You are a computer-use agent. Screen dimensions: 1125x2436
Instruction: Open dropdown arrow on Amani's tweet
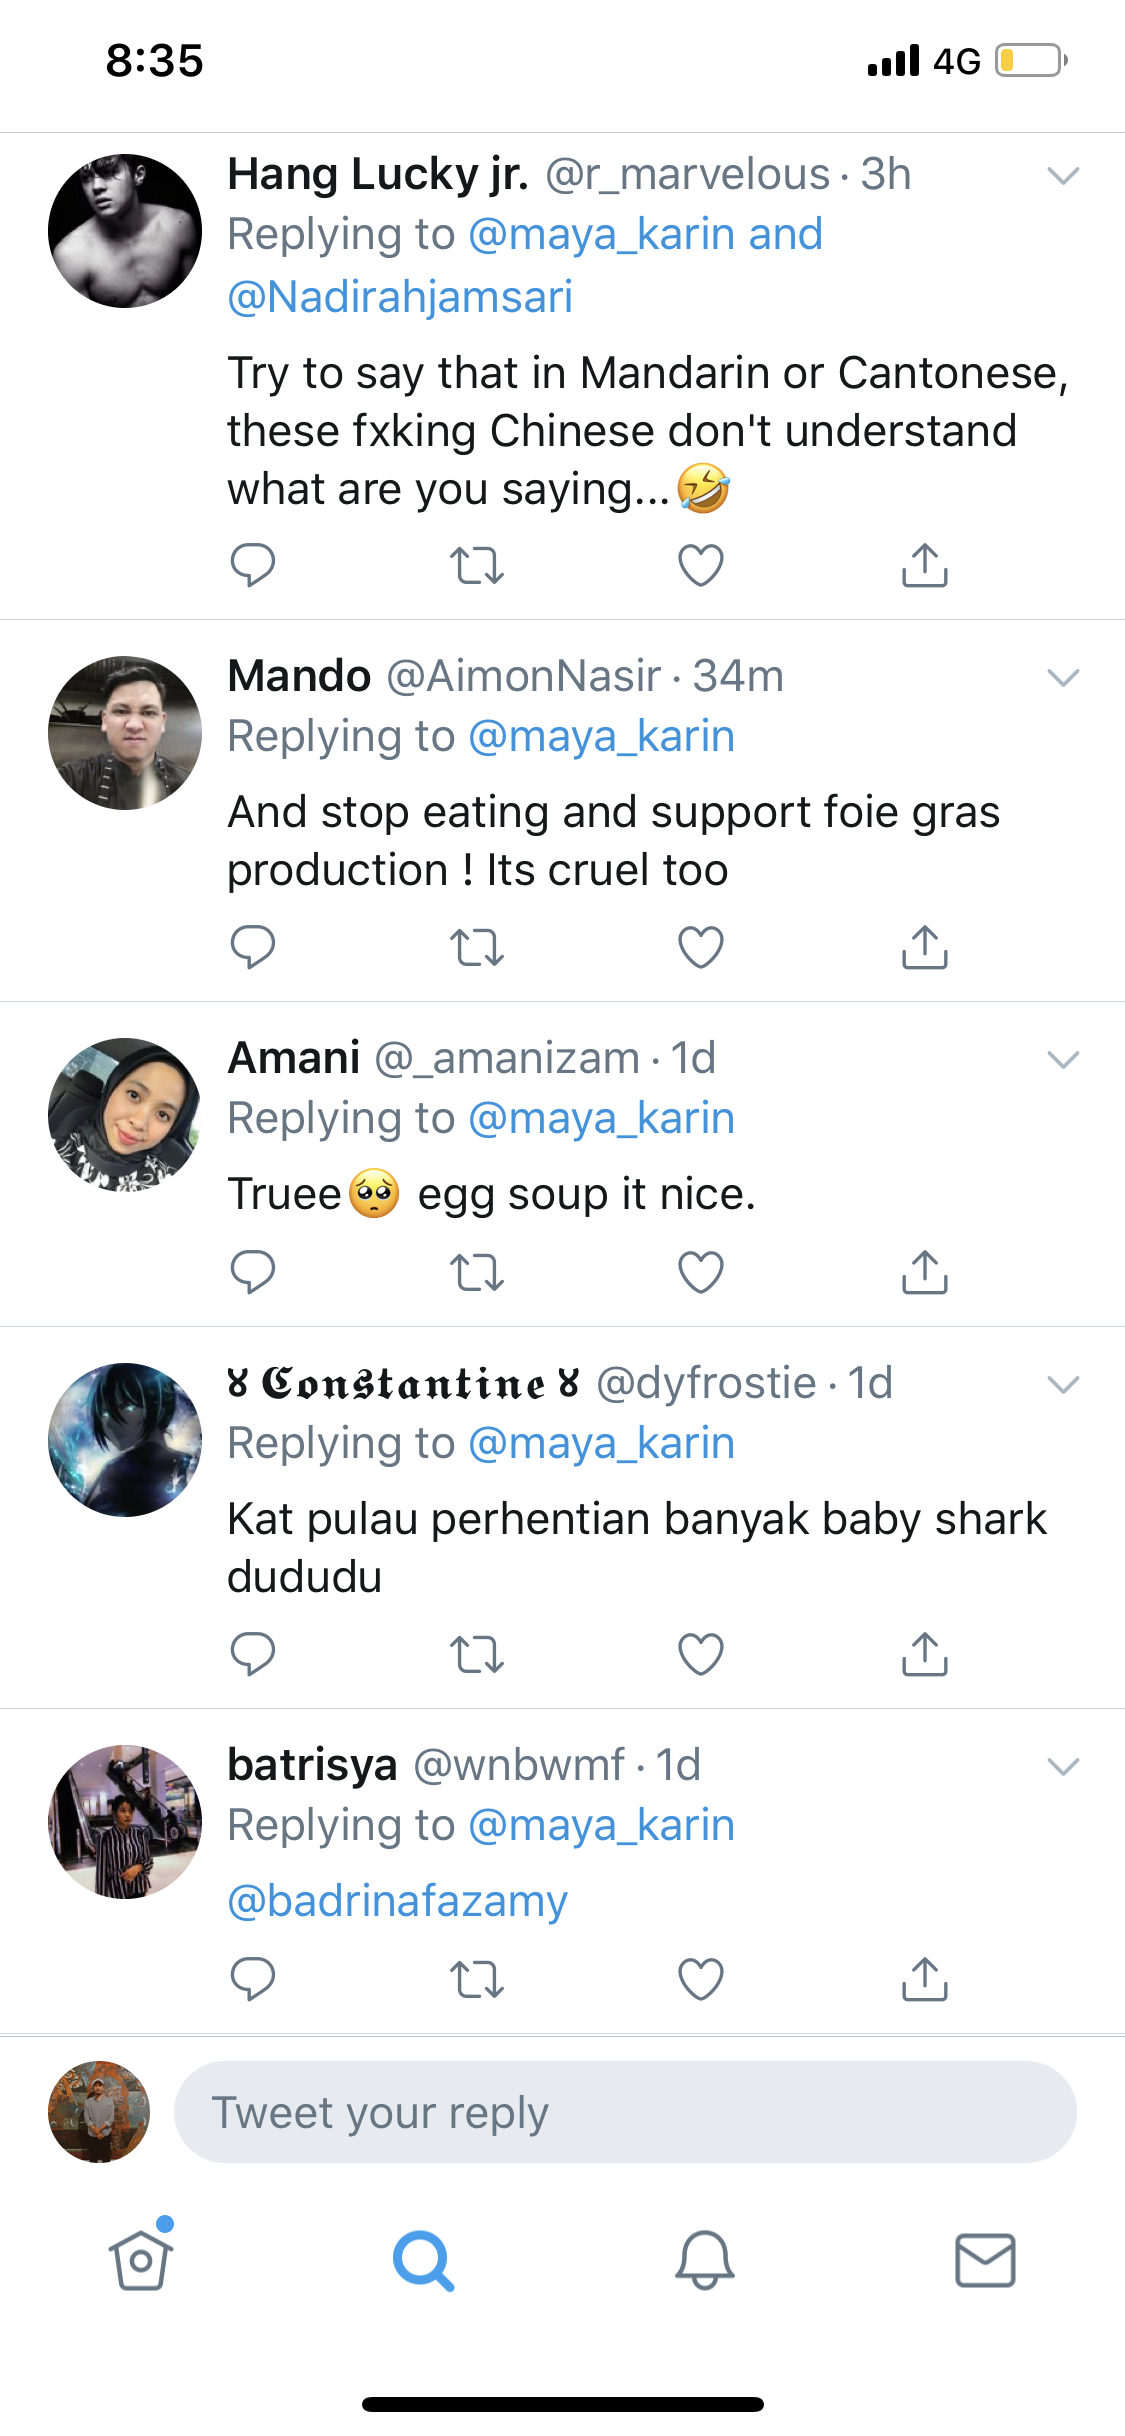pyautogui.click(x=1062, y=1060)
